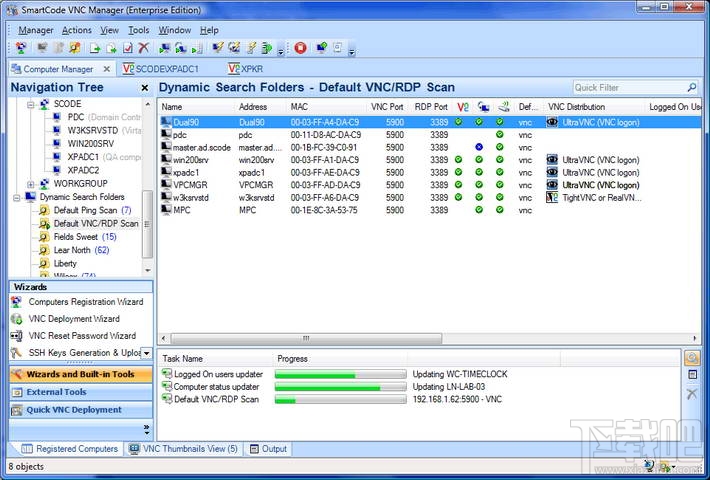This screenshot has height=480, width=710.
Task: Switch to the XPKR tab
Action: point(246,69)
